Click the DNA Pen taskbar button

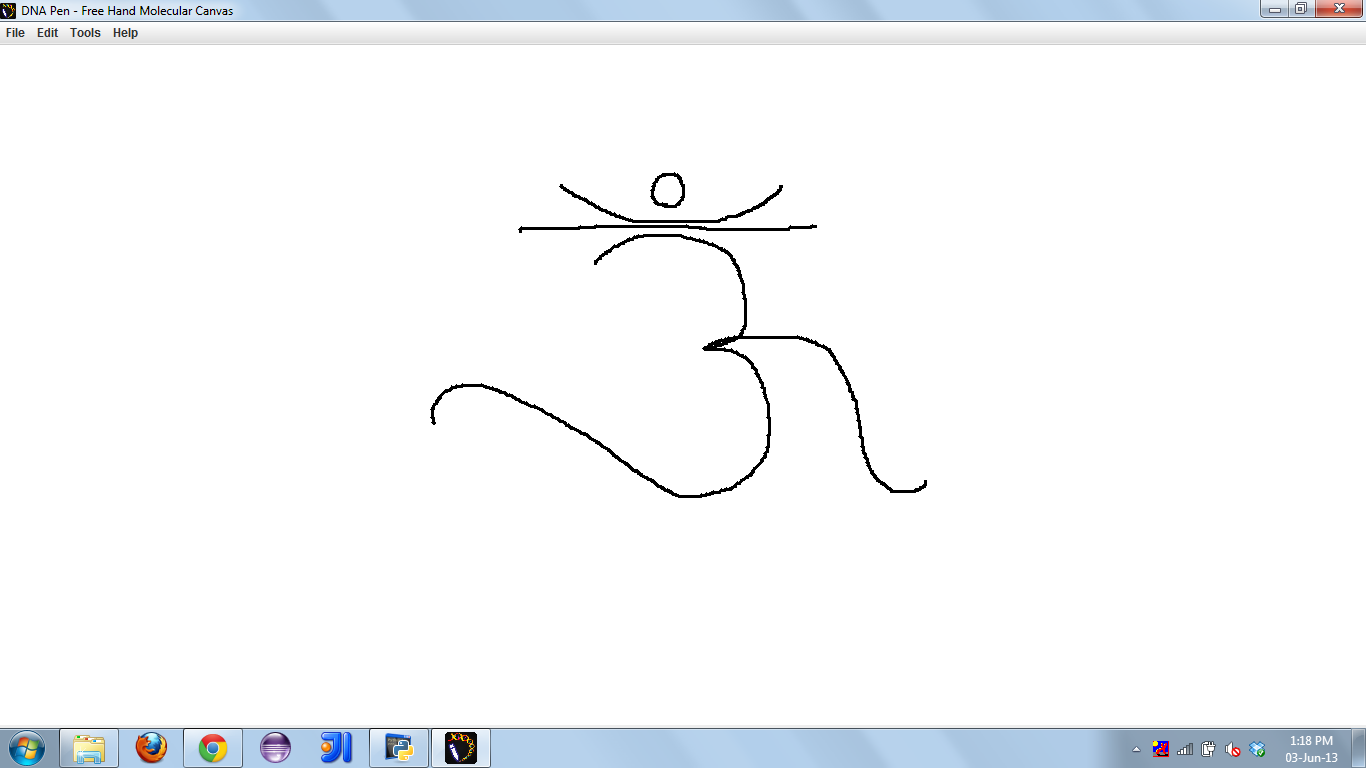tap(461, 748)
